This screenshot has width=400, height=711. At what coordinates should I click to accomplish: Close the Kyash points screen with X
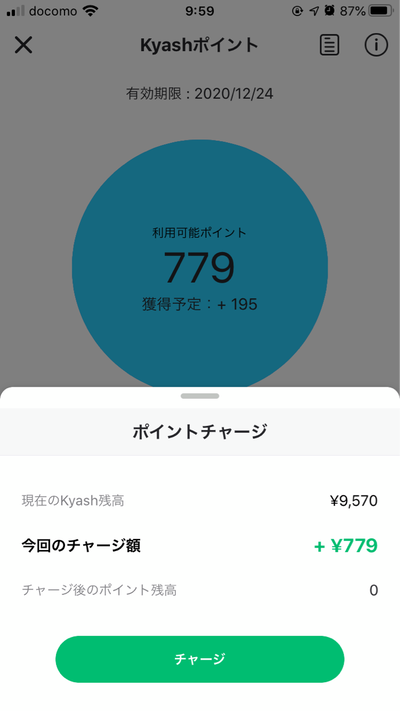(x=23, y=45)
